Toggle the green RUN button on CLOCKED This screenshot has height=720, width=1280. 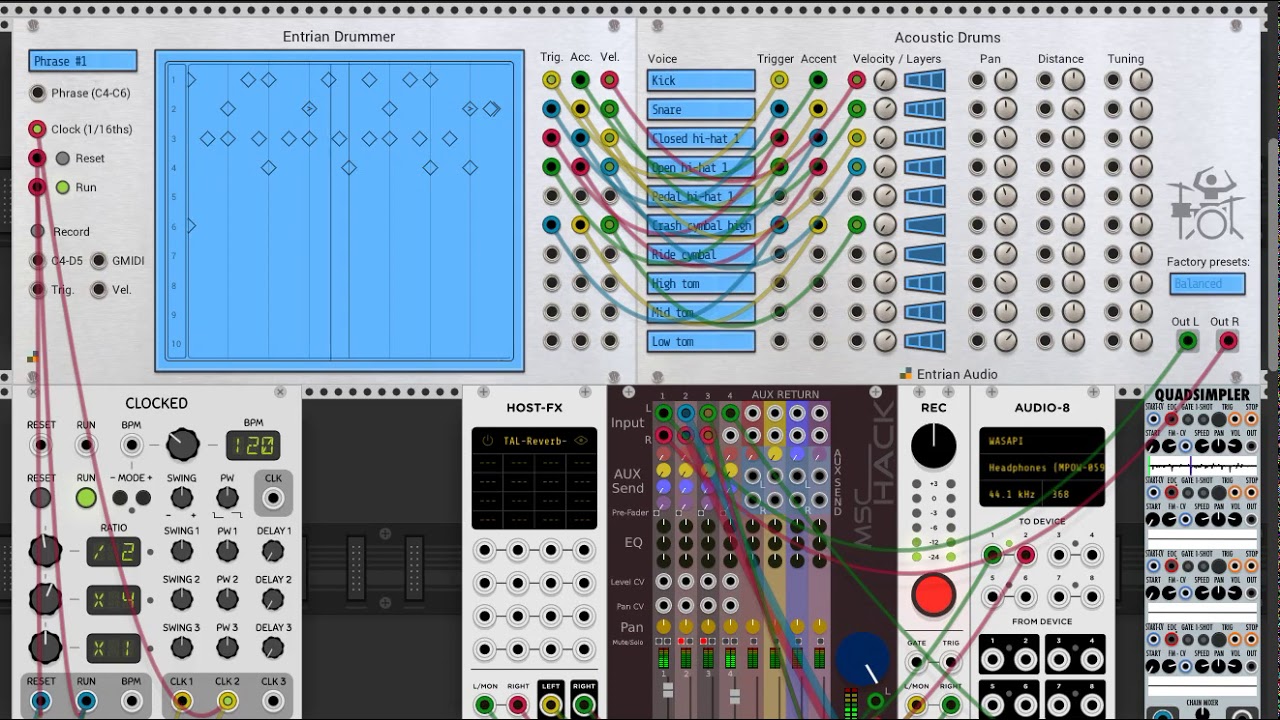pyautogui.click(x=86, y=498)
